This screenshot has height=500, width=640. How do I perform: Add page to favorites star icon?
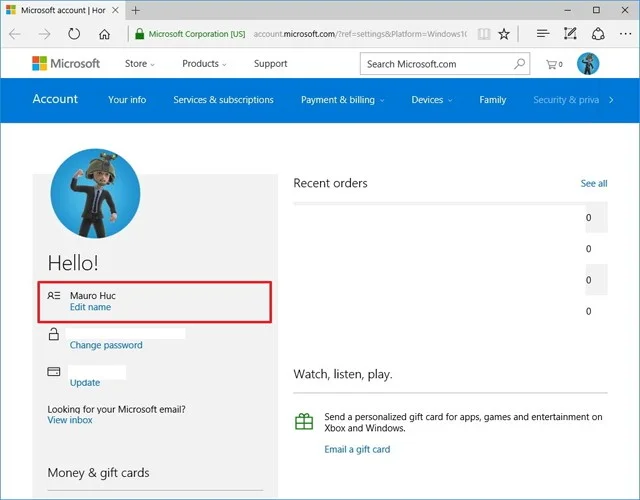tap(504, 34)
